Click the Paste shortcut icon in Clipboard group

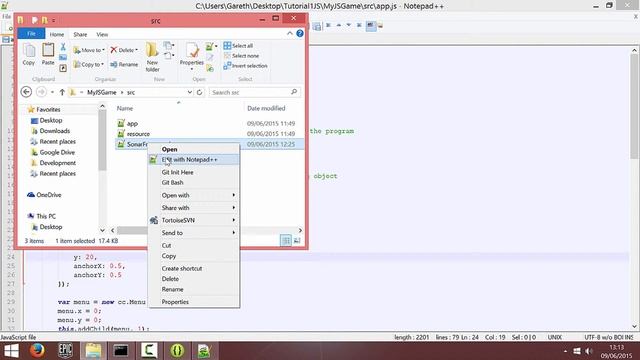pos(63,68)
